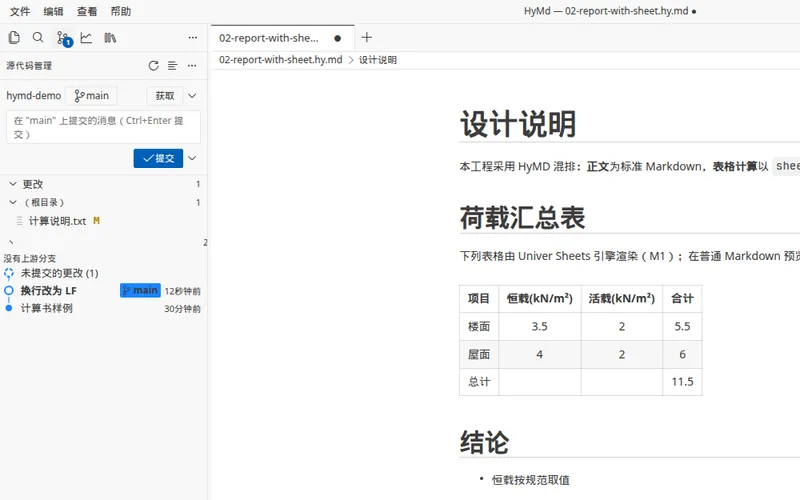Click the 30分钟前 timestamp

pyautogui.click(x=182, y=309)
